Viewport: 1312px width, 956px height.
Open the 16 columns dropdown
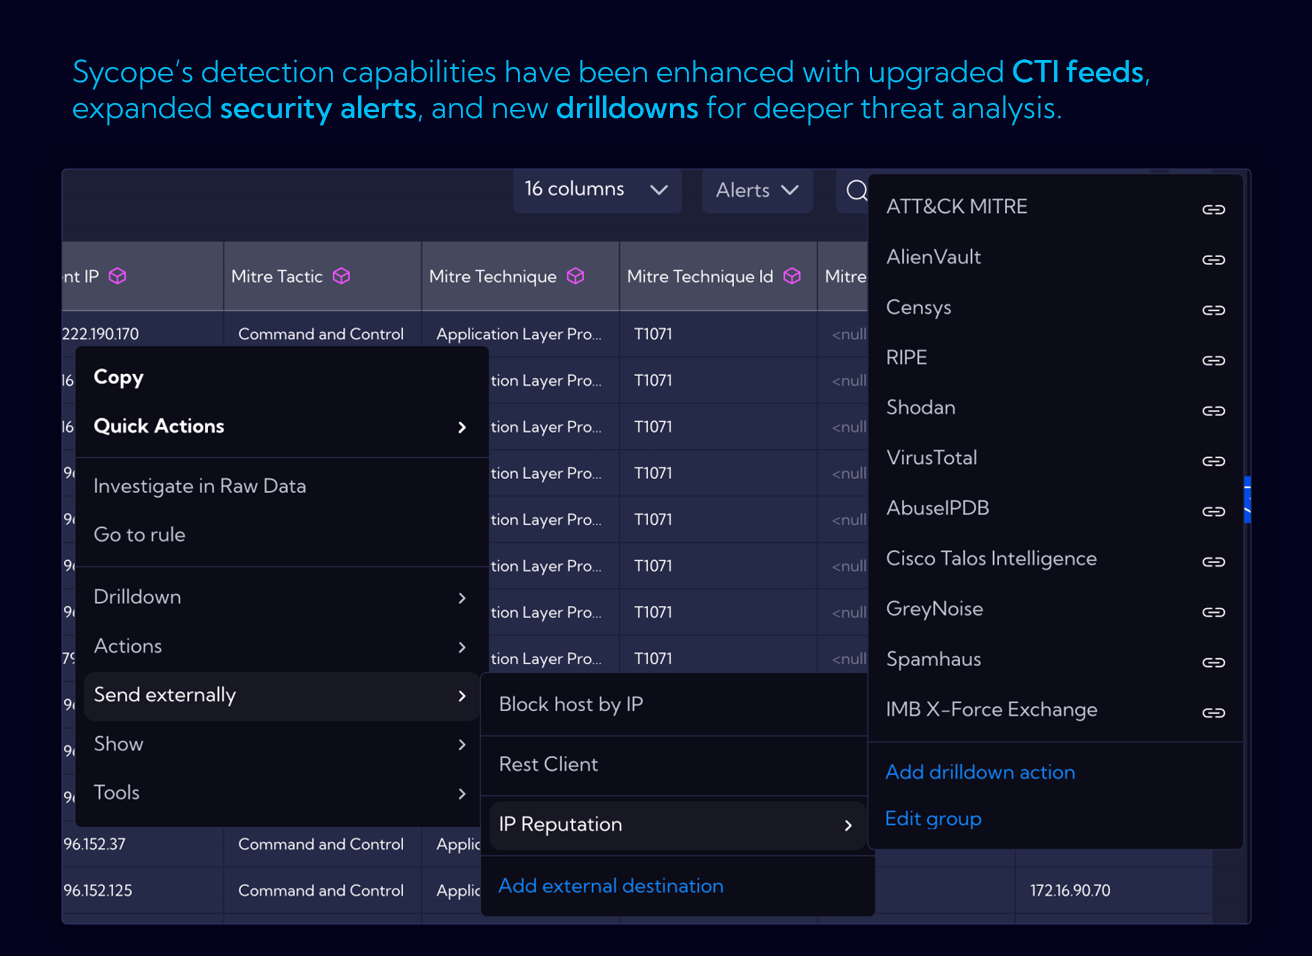597,189
